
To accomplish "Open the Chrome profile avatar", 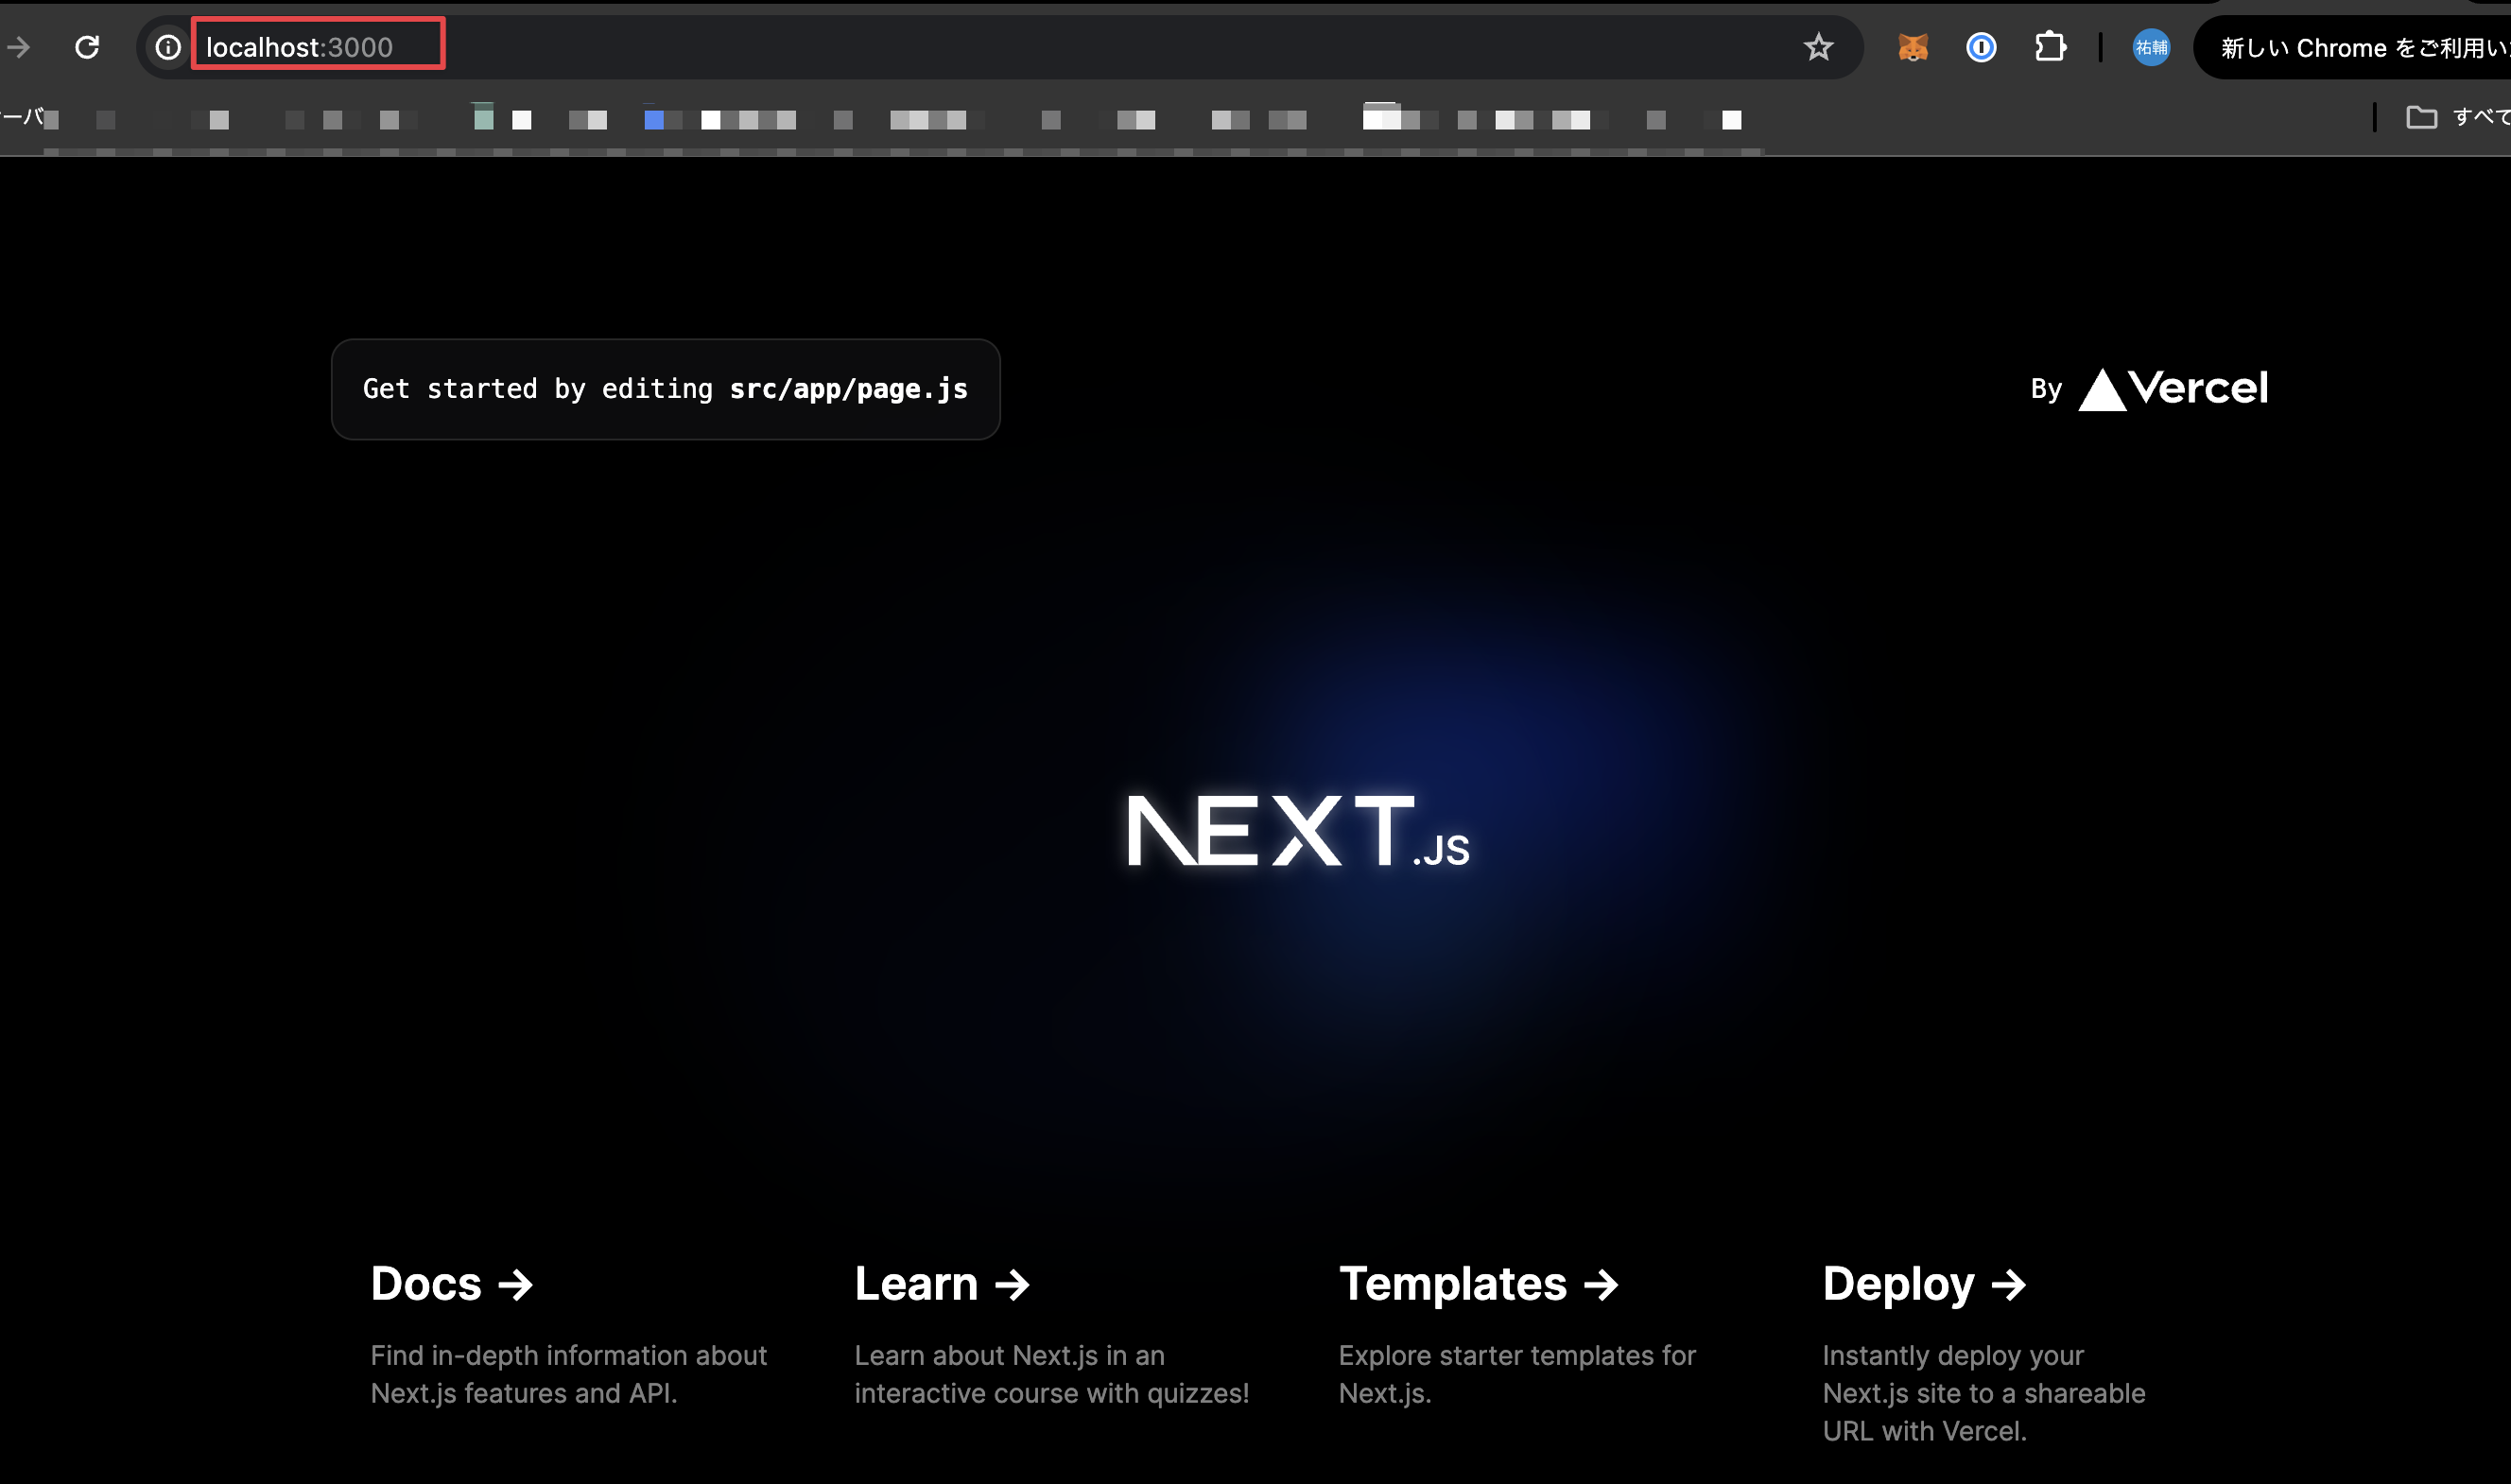I will [2150, 47].
